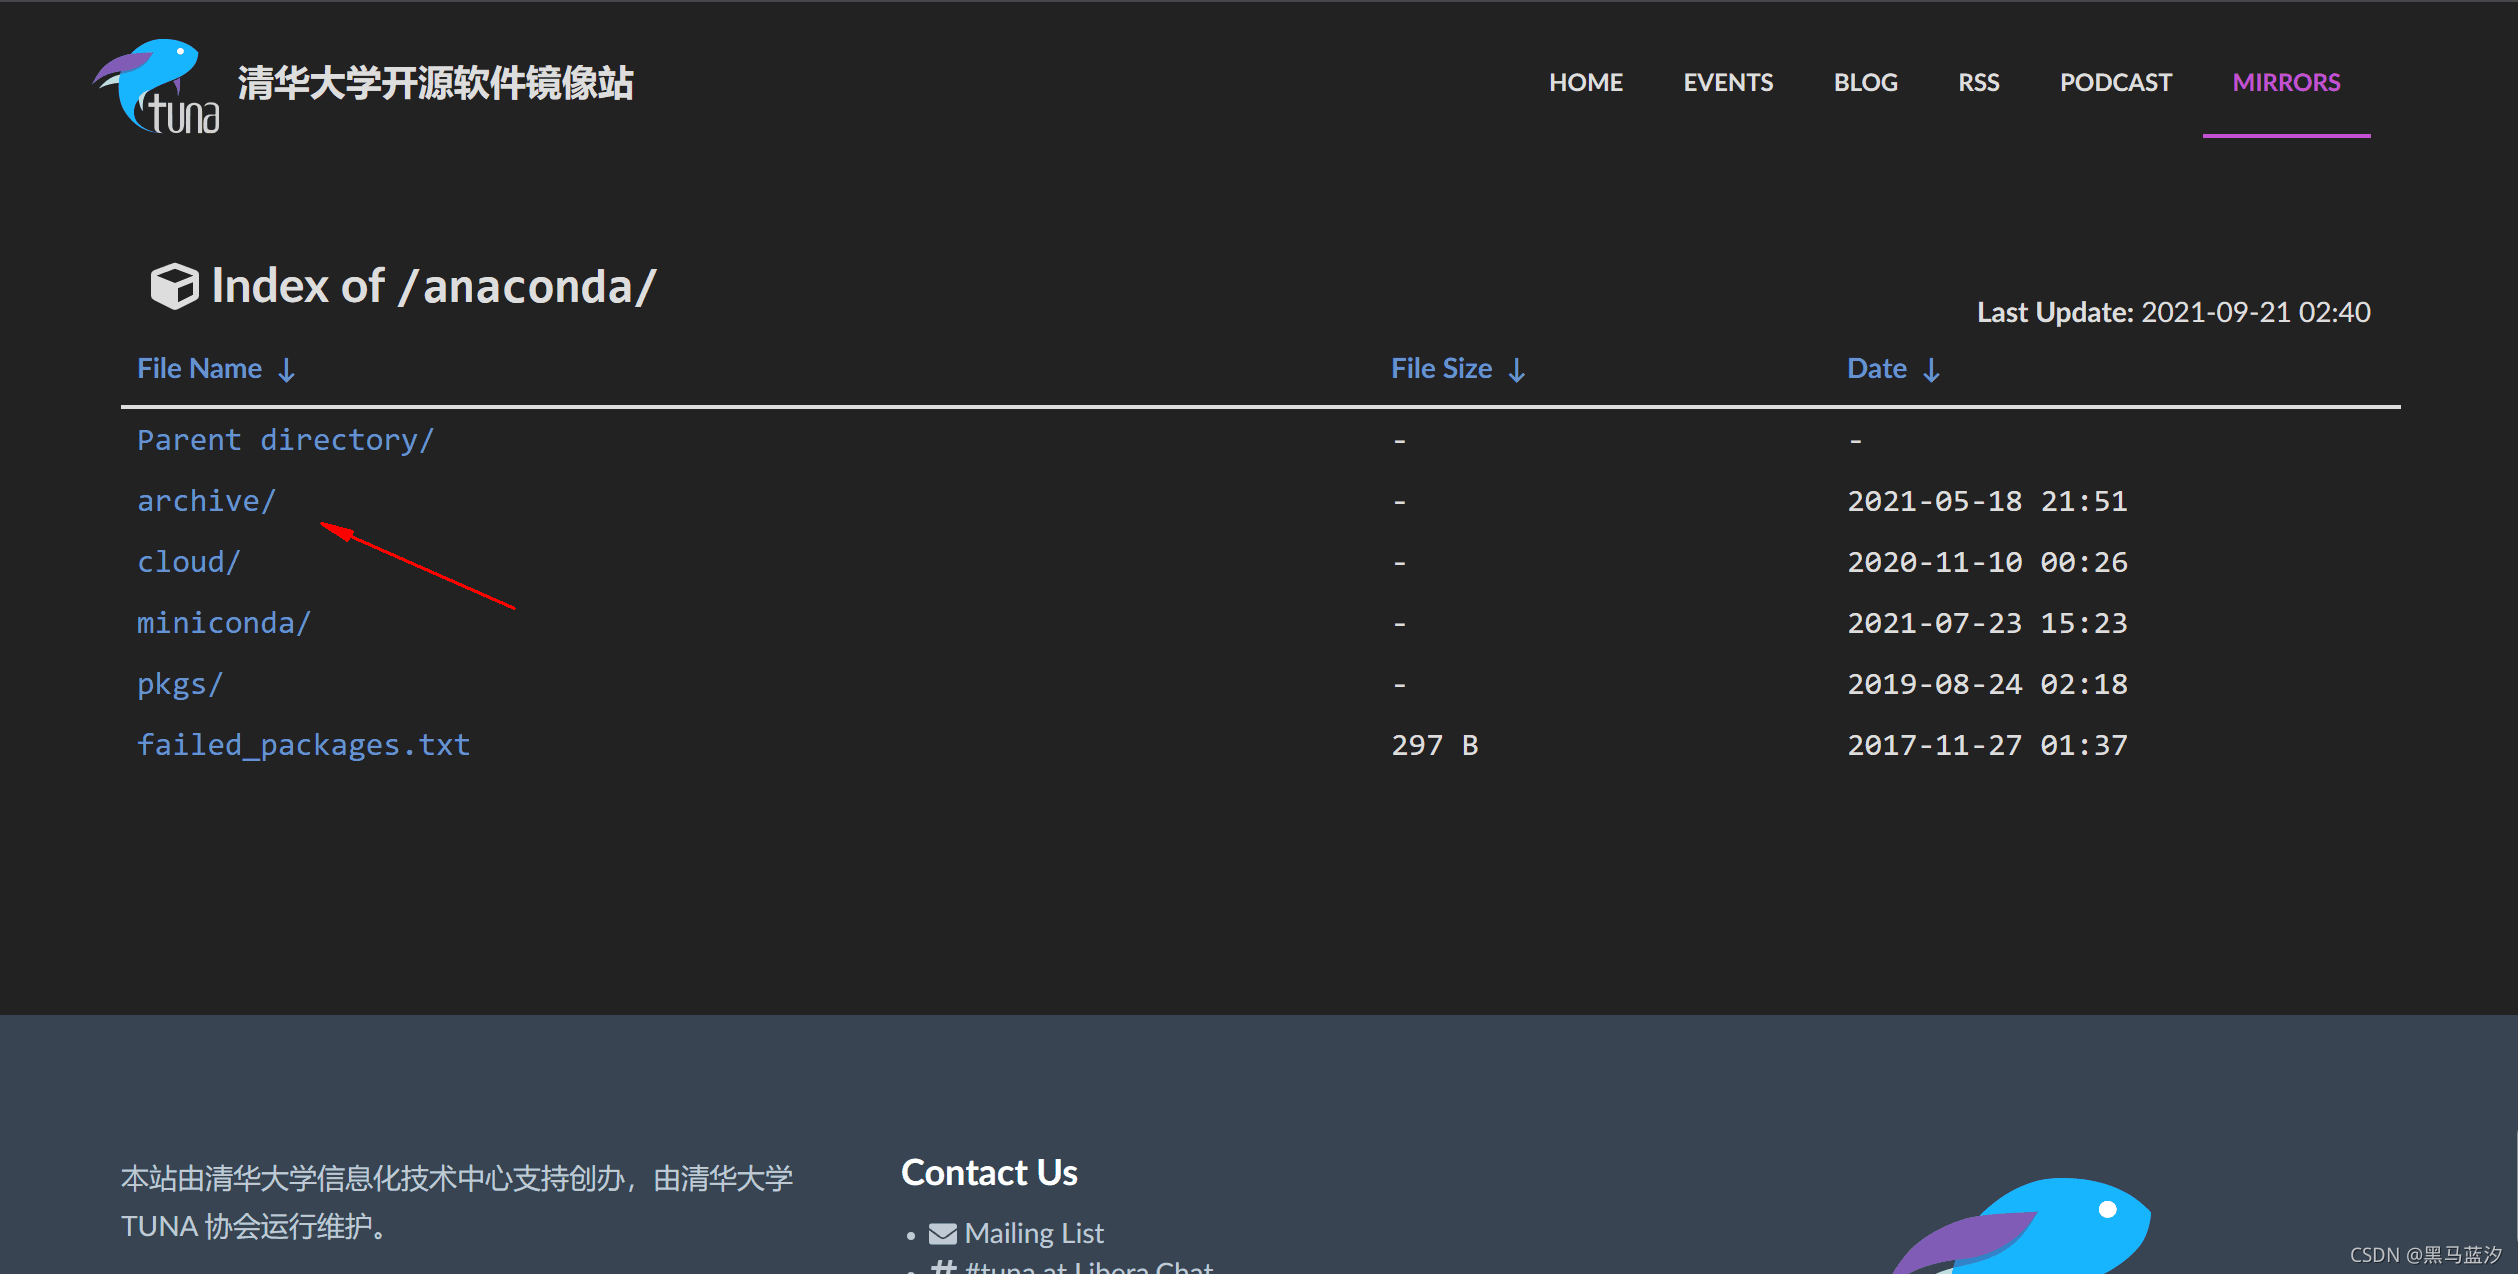This screenshot has height=1274, width=2518.
Task: Open the PODCAST navigation item
Action: (2115, 83)
